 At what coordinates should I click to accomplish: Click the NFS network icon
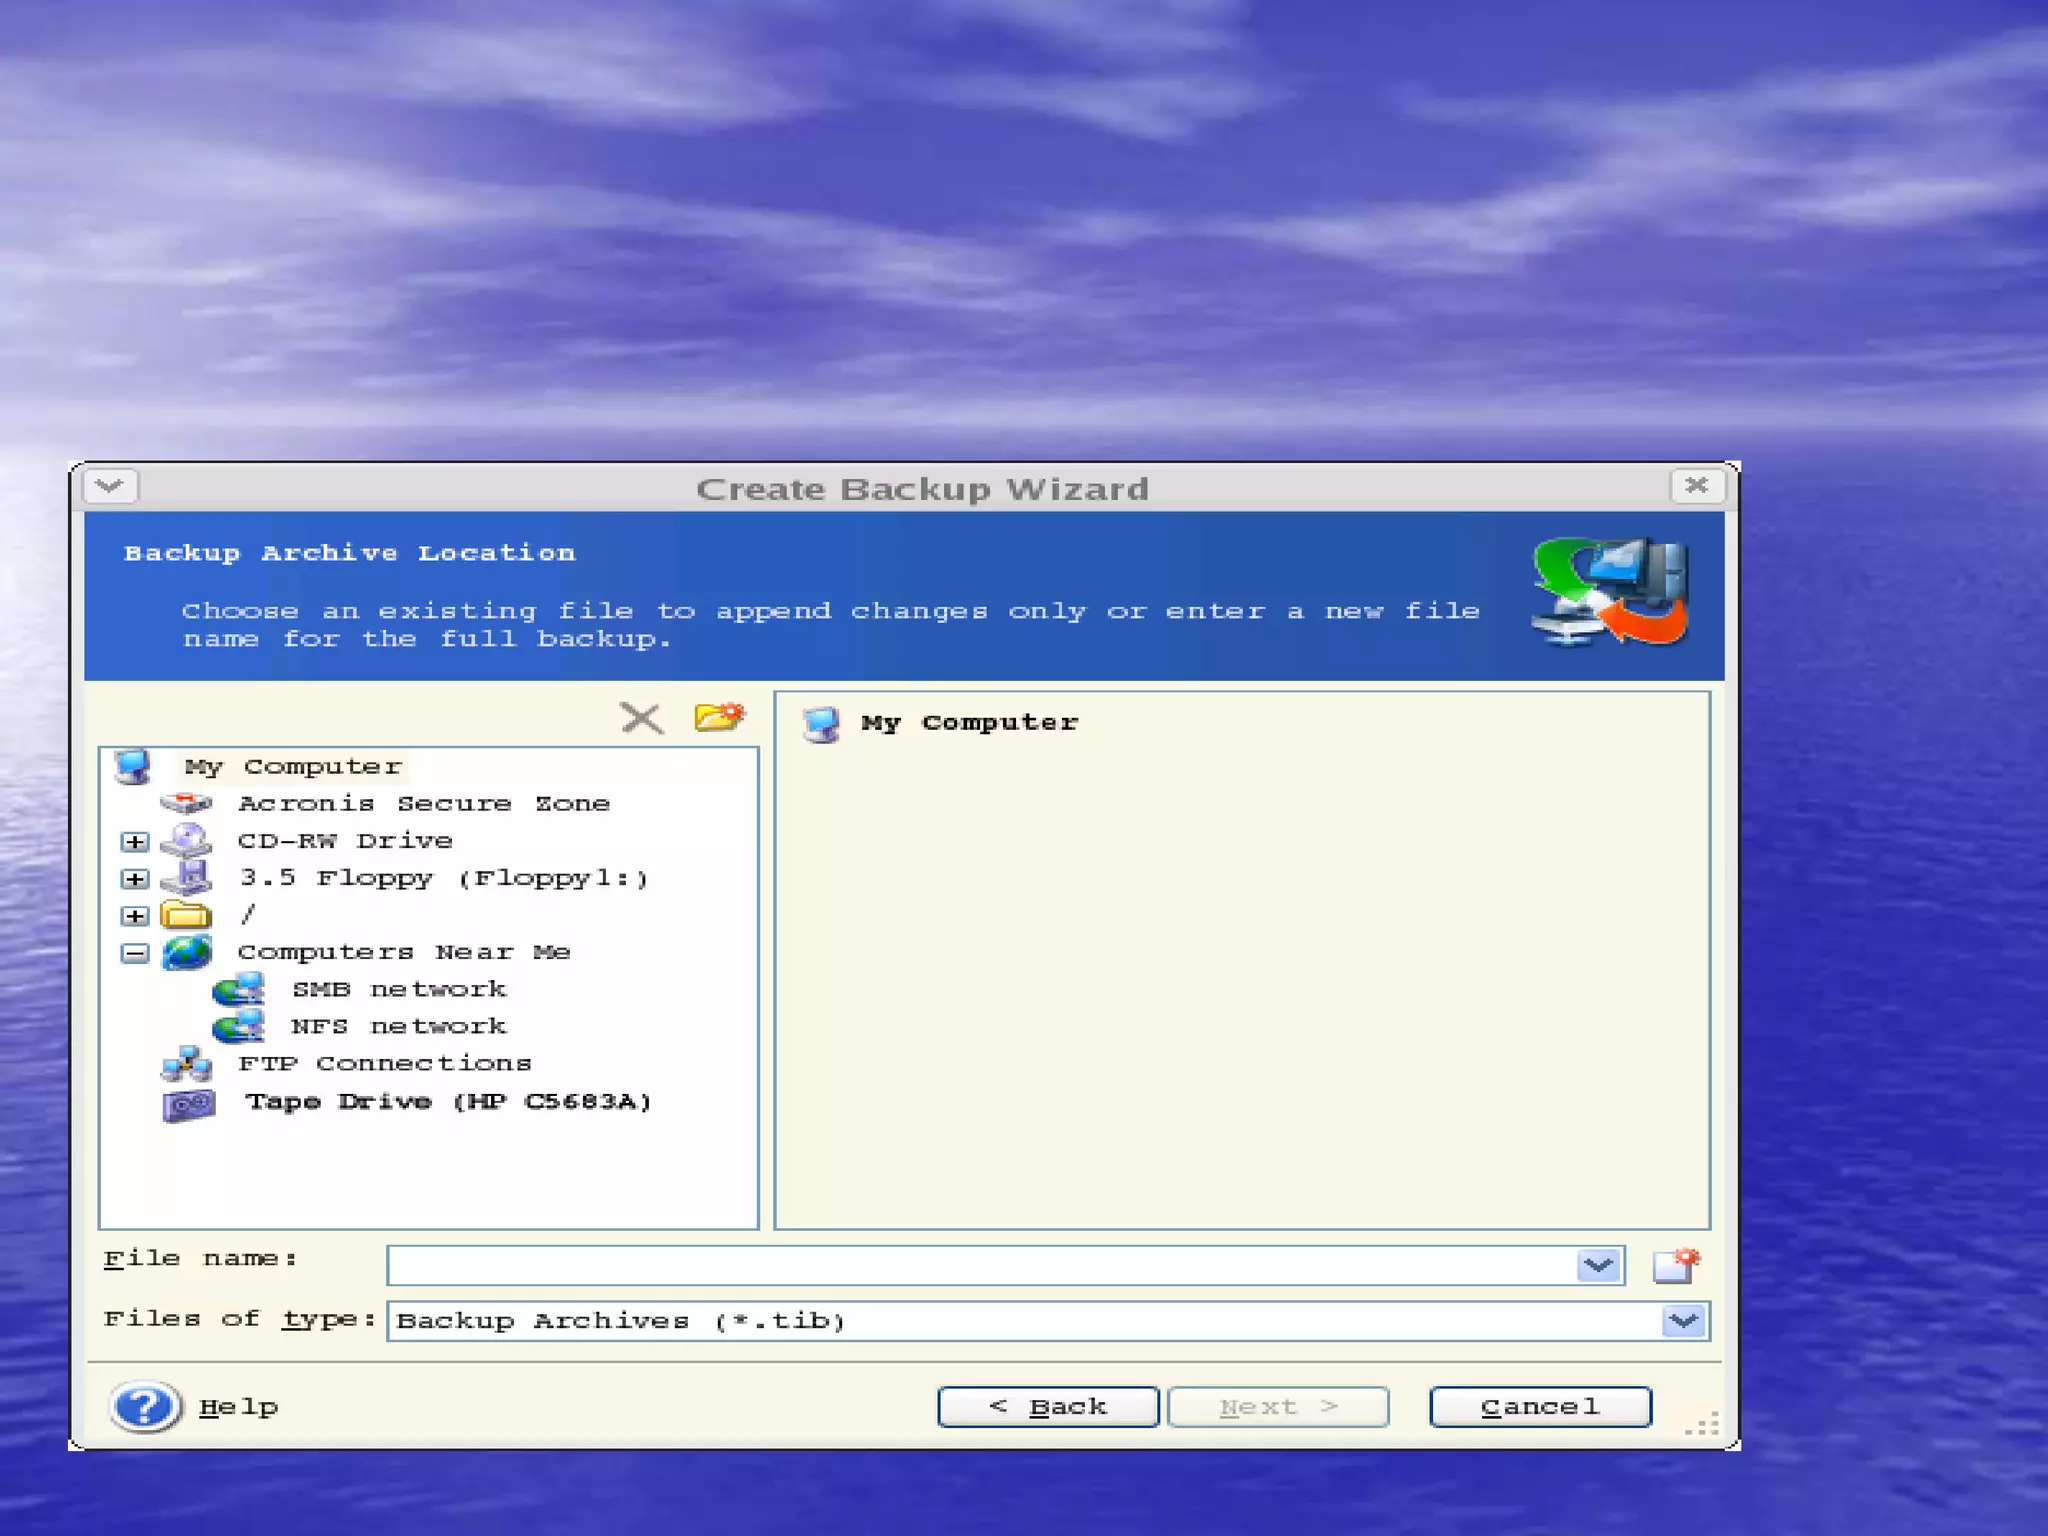(239, 1026)
